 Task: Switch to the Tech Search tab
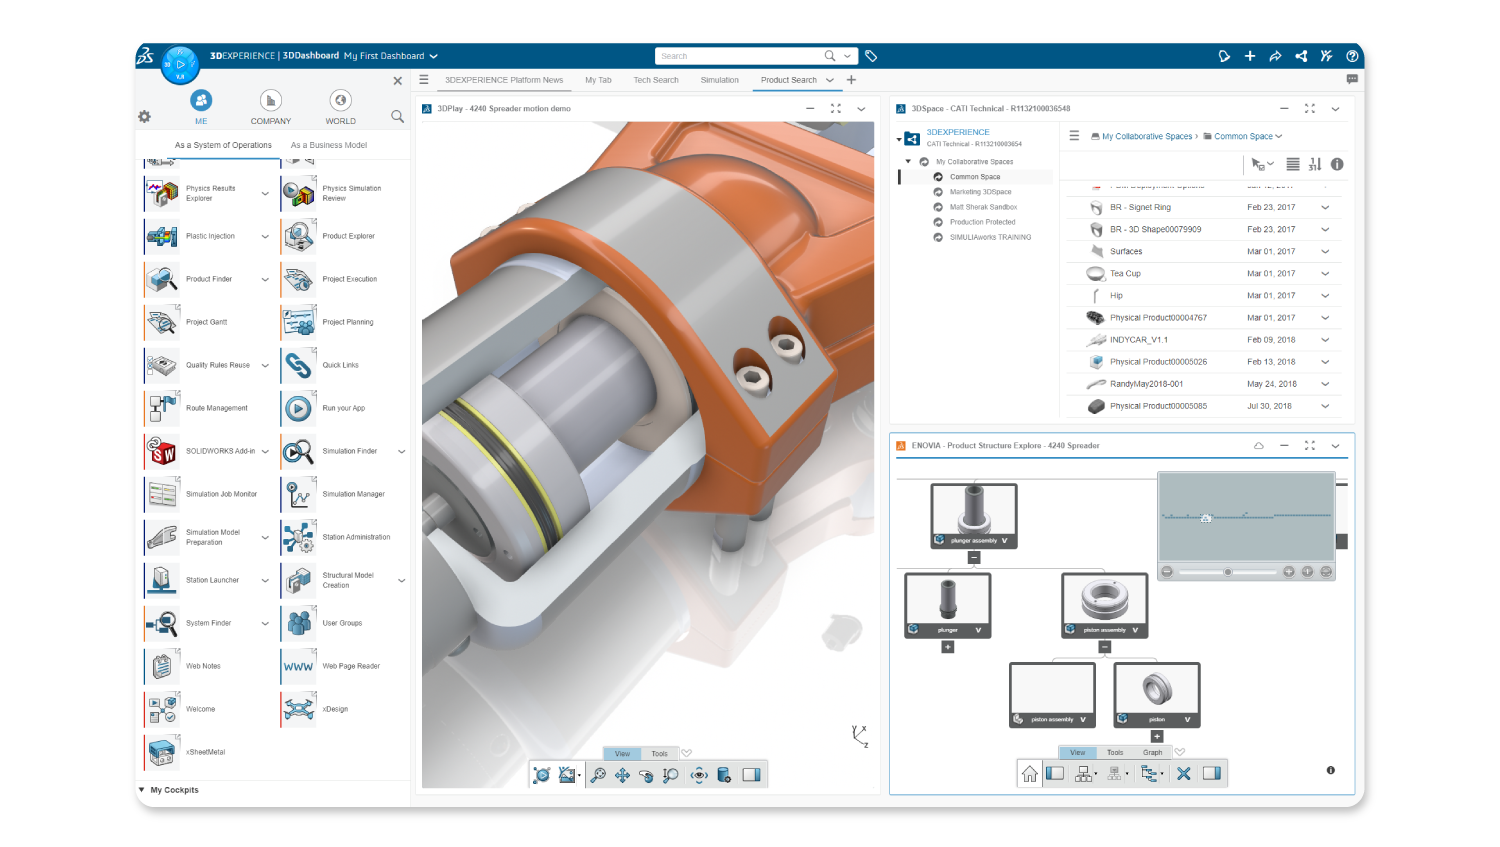656,80
